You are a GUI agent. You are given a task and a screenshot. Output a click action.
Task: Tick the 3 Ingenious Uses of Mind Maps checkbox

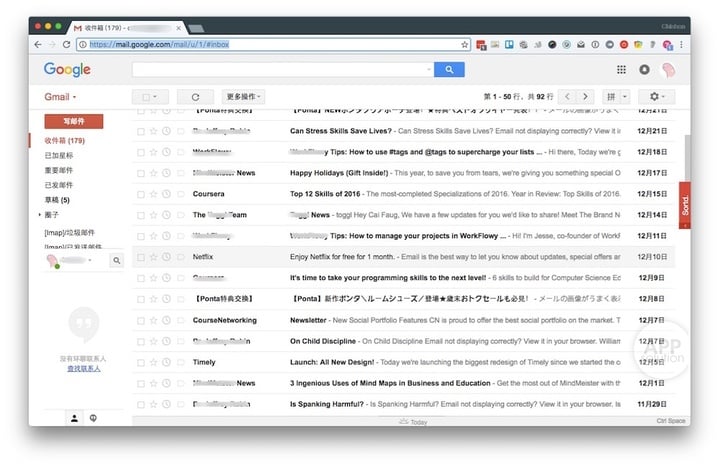(141, 383)
